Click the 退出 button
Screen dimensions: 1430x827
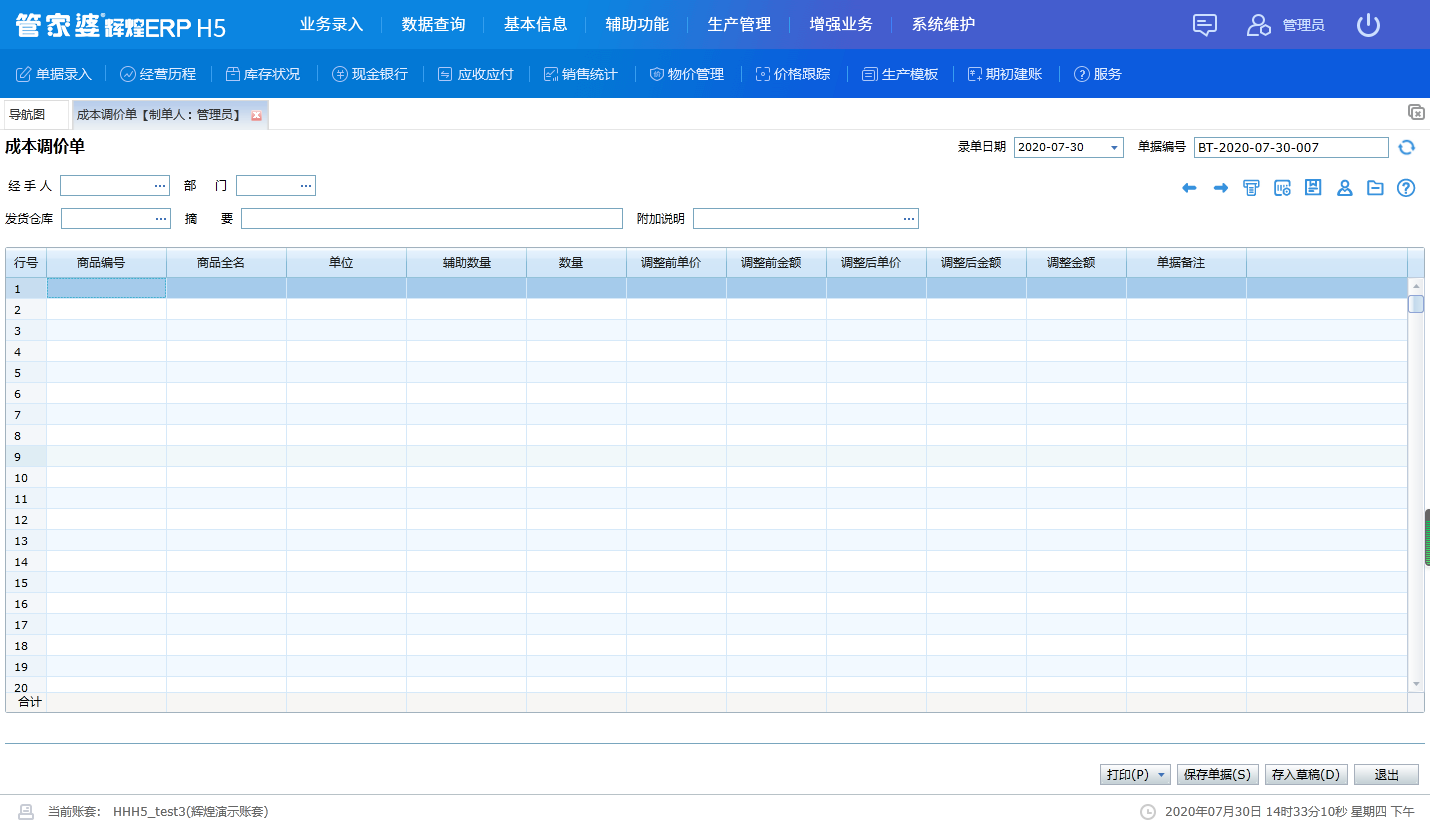click(x=1386, y=775)
